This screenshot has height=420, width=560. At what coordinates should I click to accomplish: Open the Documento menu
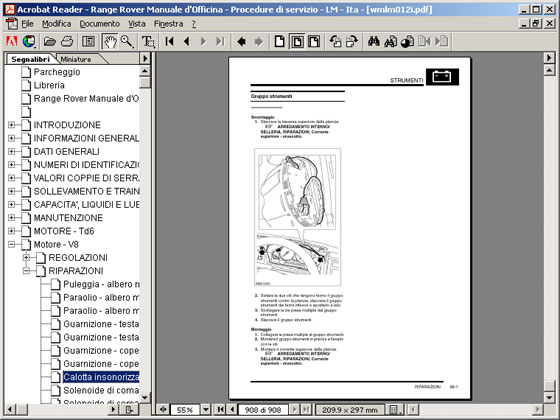[x=99, y=24]
